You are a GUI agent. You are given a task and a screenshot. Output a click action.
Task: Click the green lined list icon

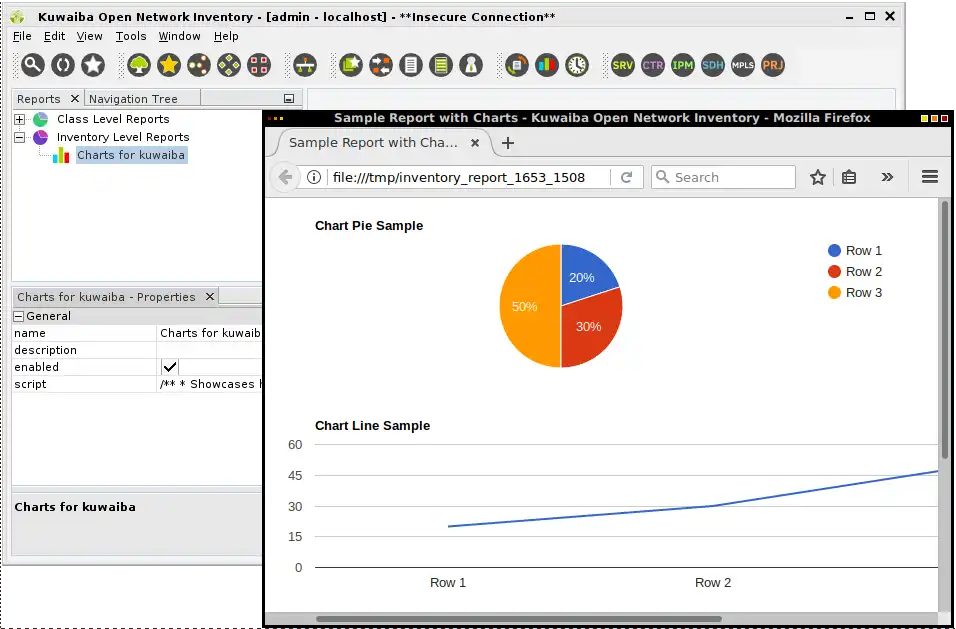pos(441,65)
